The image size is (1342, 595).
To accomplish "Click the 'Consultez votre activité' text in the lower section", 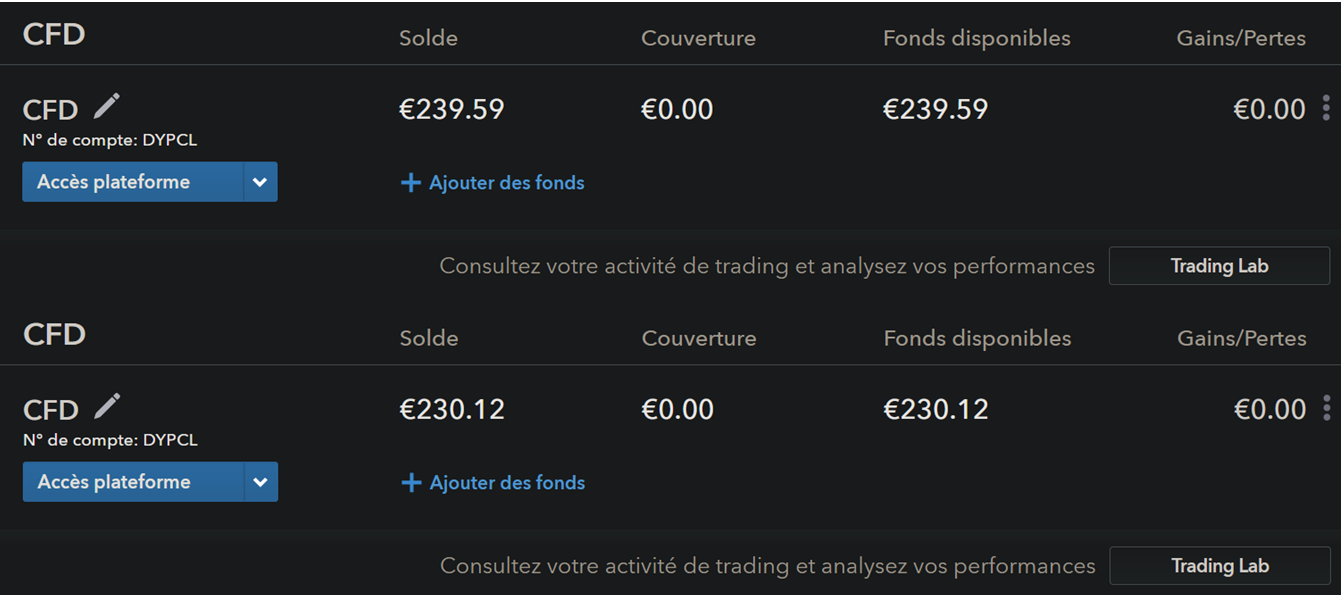I will click(767, 566).
